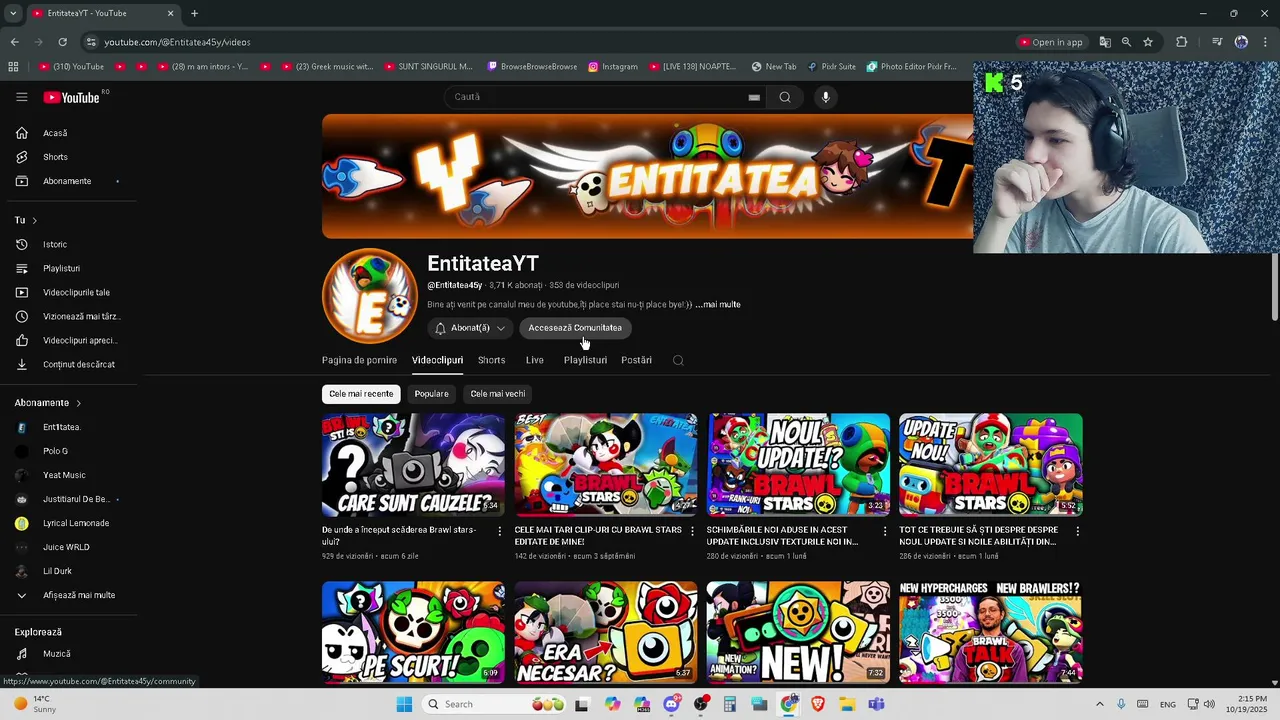Image resolution: width=1280 pixels, height=720 pixels.
Task: Open Instagram bookmark
Action: point(613,67)
